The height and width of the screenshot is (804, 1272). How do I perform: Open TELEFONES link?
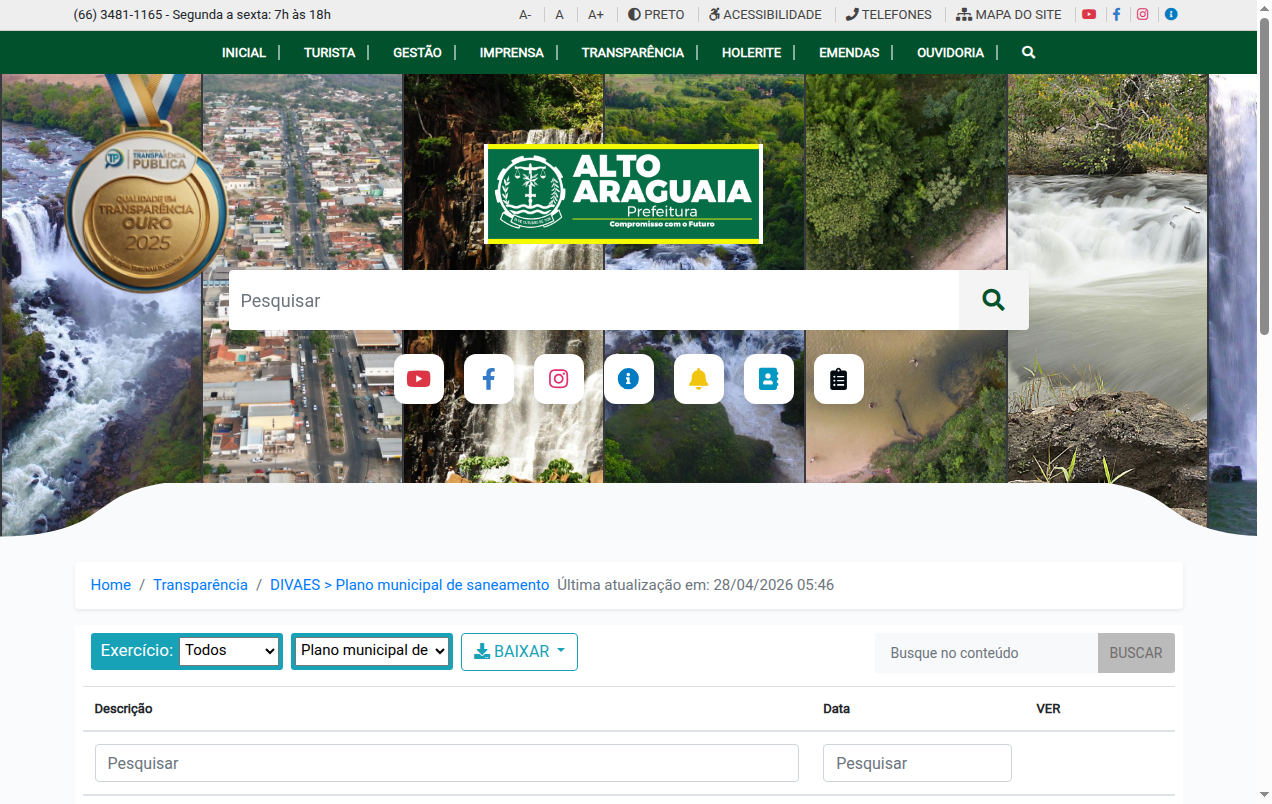[888, 15]
